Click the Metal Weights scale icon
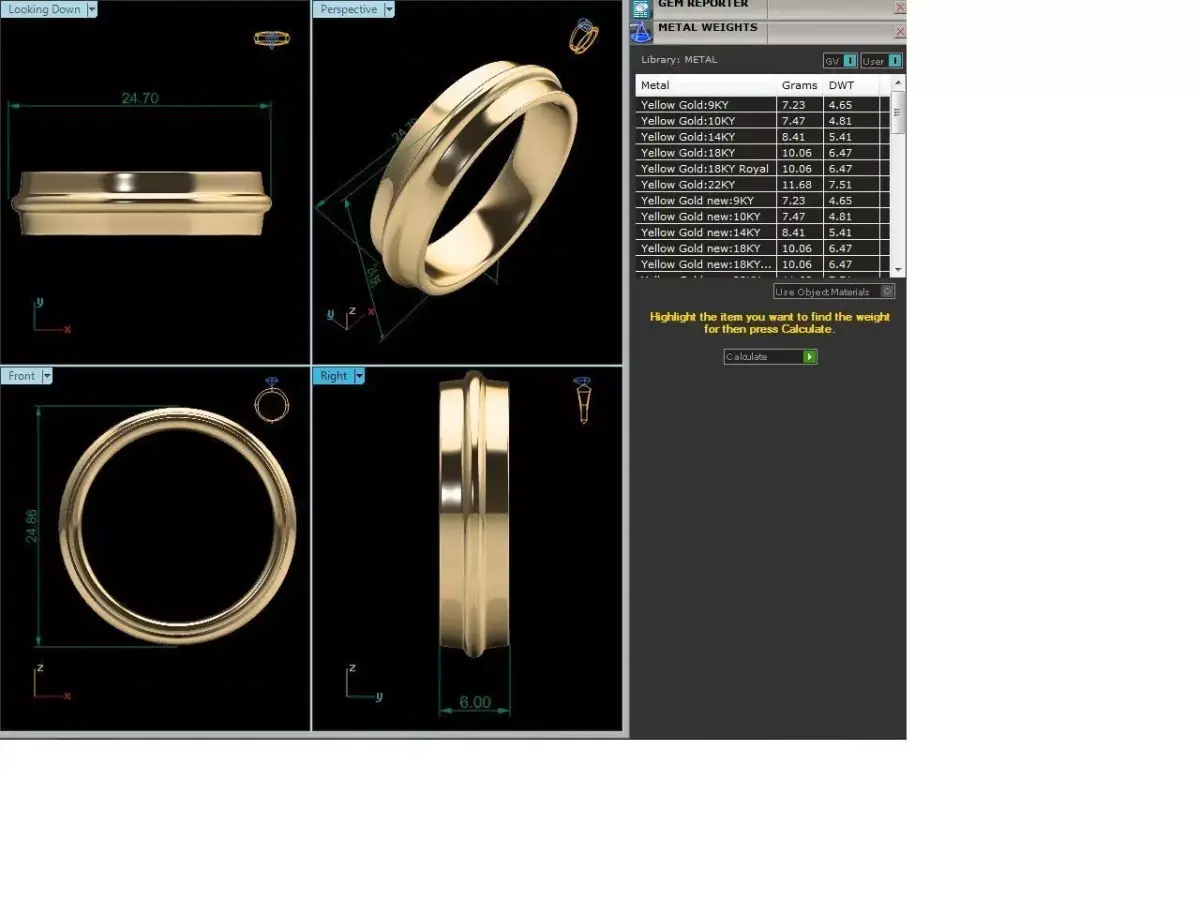The width and height of the screenshot is (1200, 900). point(640,31)
